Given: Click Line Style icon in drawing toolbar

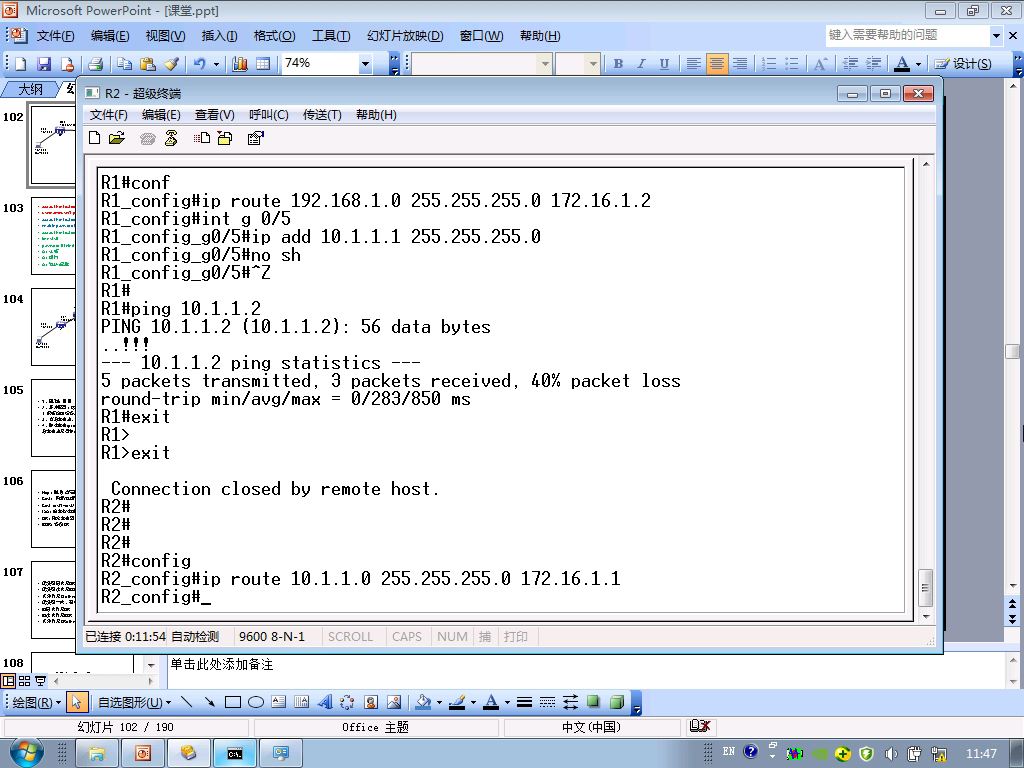Looking at the screenshot, I should (x=524, y=702).
